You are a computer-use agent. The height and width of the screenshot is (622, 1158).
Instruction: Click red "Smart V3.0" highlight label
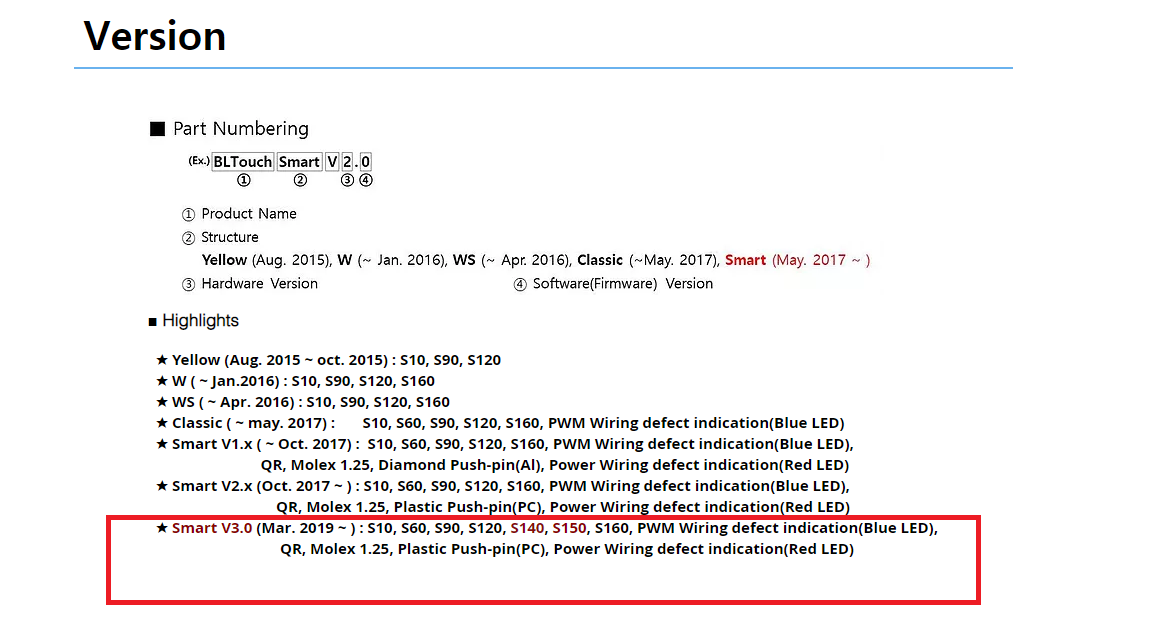(212, 528)
